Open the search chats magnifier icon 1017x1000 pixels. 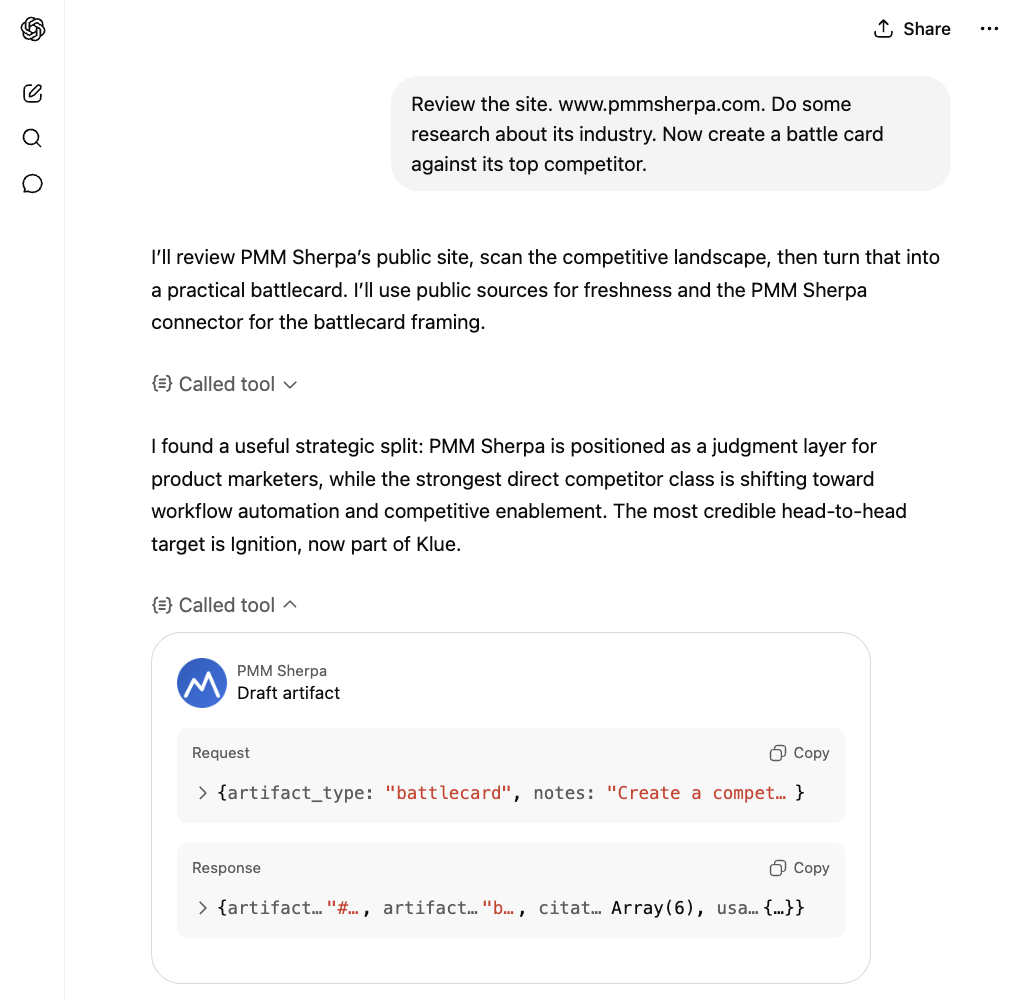point(32,138)
